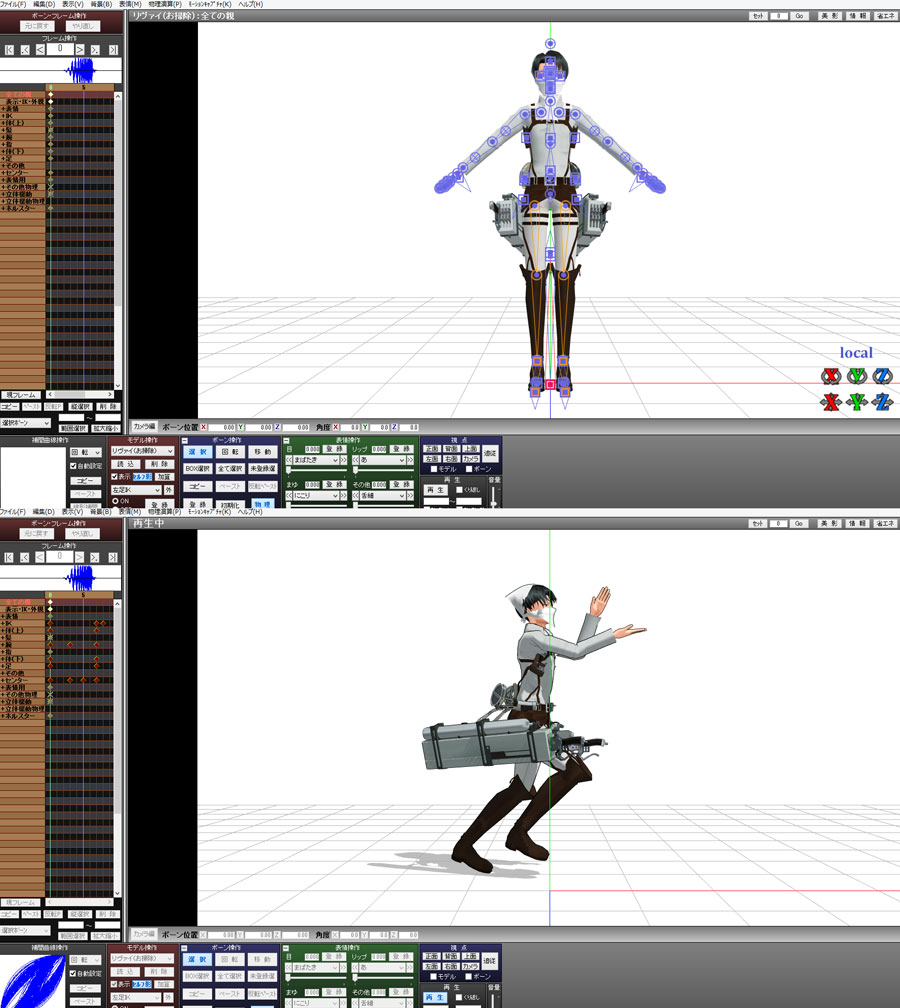Click next lip morph arrow beside あ
Image resolution: width=900 pixels, height=1008 pixels.
coord(410,460)
